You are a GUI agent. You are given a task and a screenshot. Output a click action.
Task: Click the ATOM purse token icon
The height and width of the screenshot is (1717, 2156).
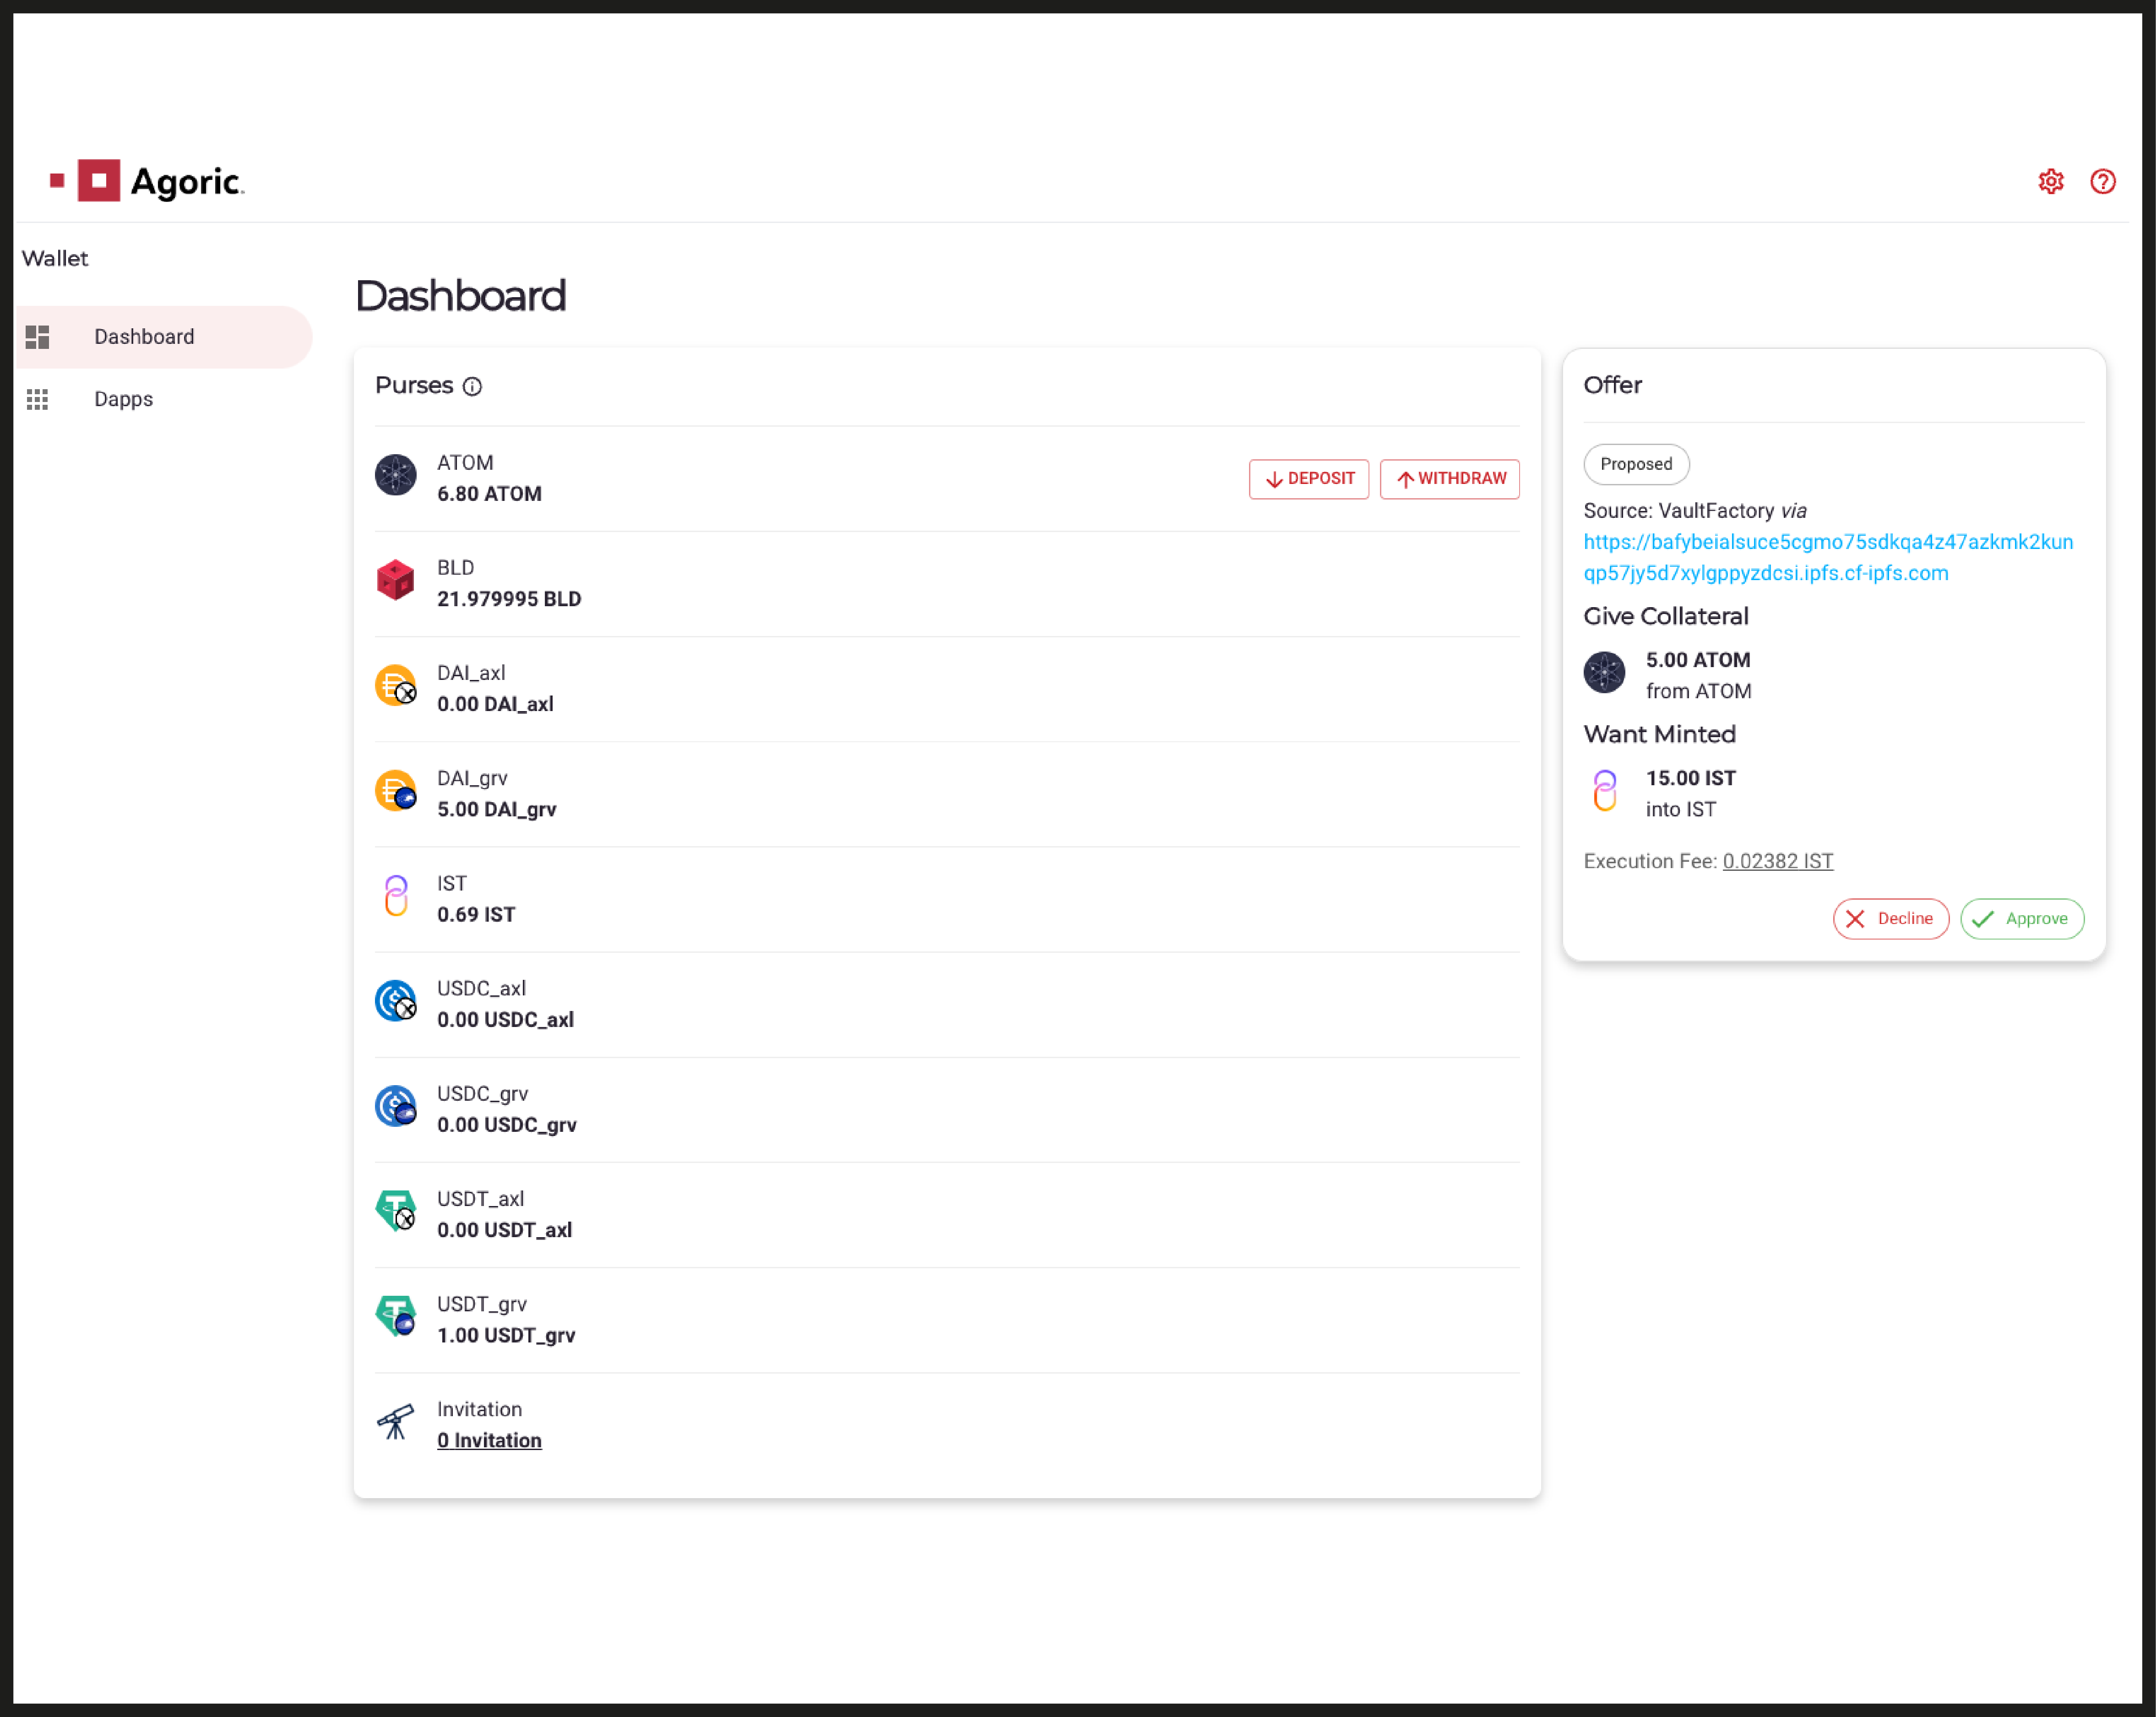[396, 475]
